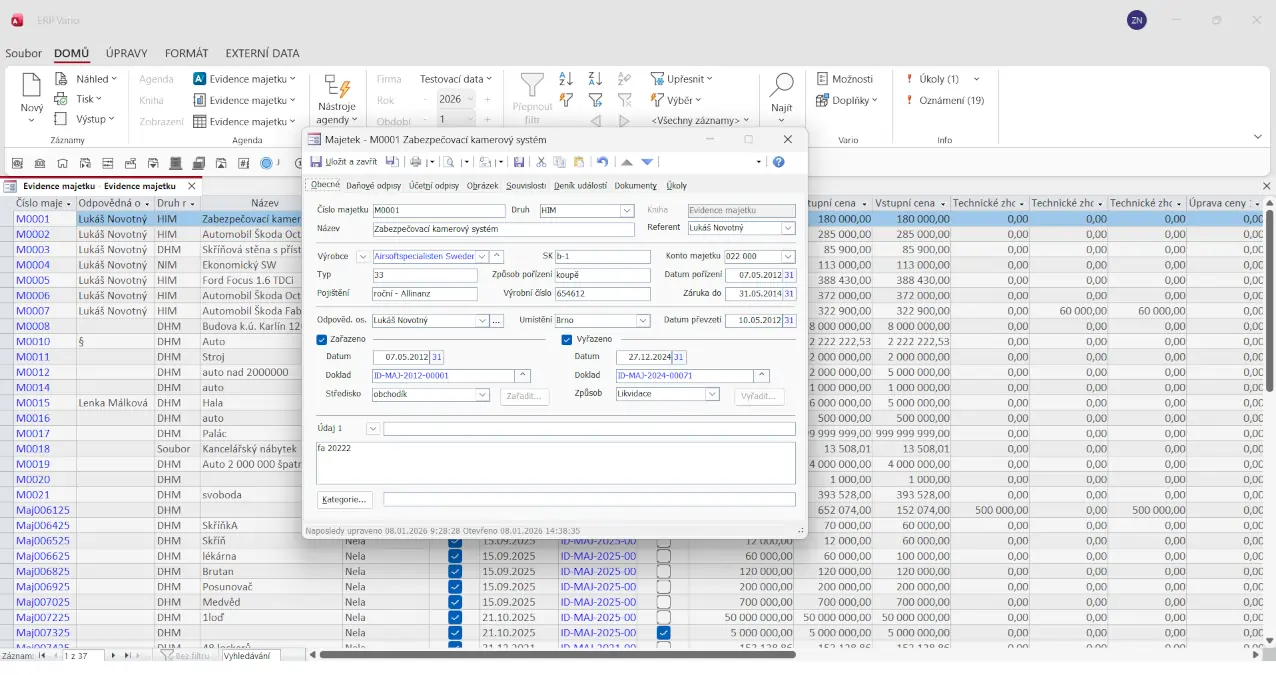Image resolution: width=1276 pixels, height=675 pixels.
Task: Open the Umístění dropdown showing Brno
Action: click(x=643, y=321)
